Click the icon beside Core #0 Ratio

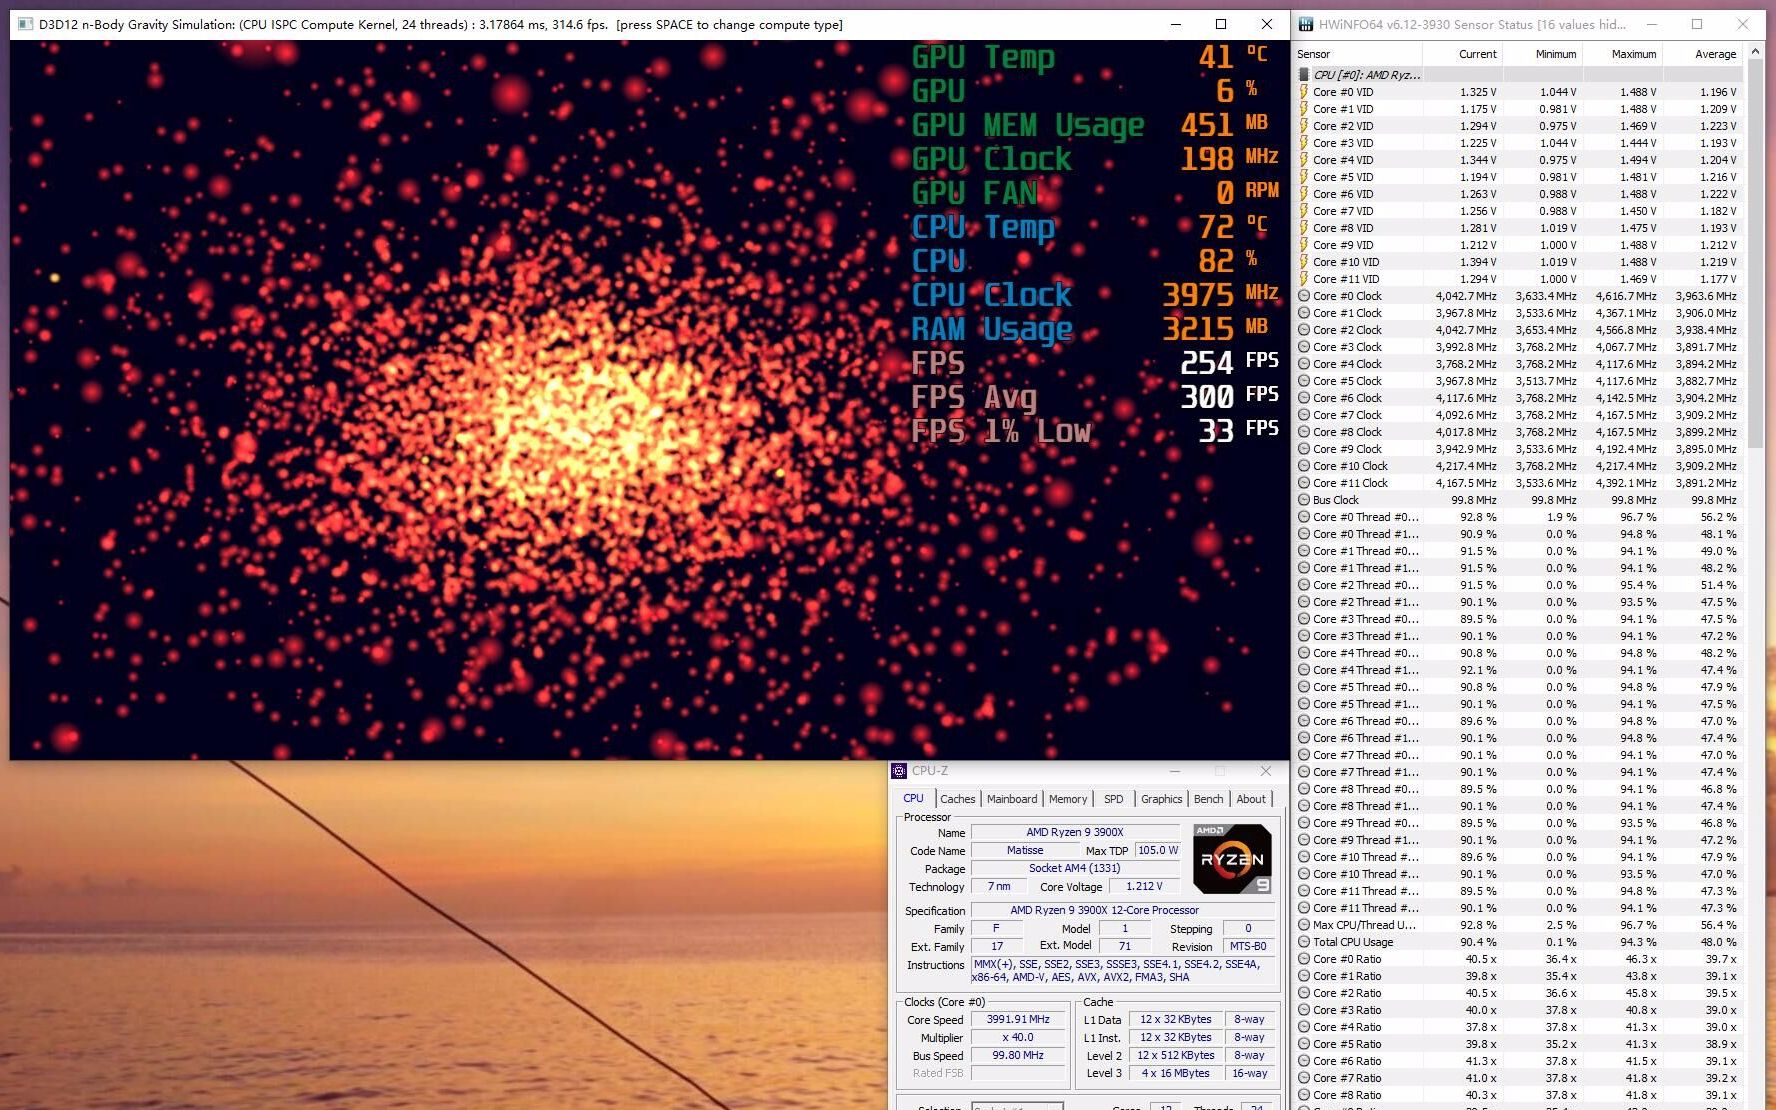[1304, 959]
